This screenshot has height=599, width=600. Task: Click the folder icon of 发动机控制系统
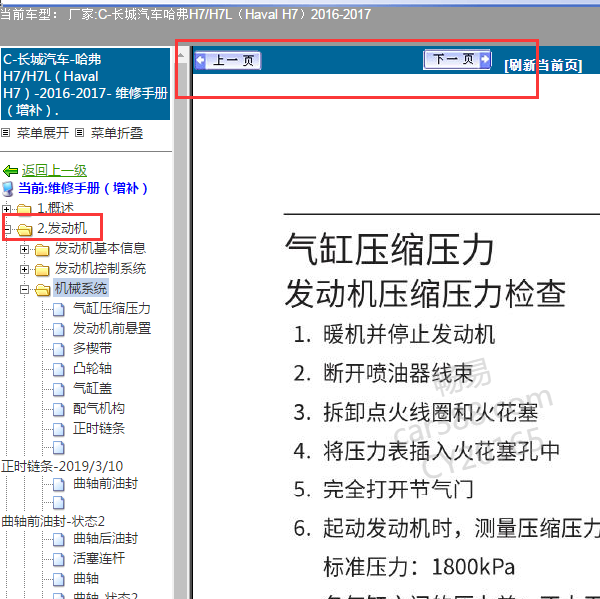(42, 269)
